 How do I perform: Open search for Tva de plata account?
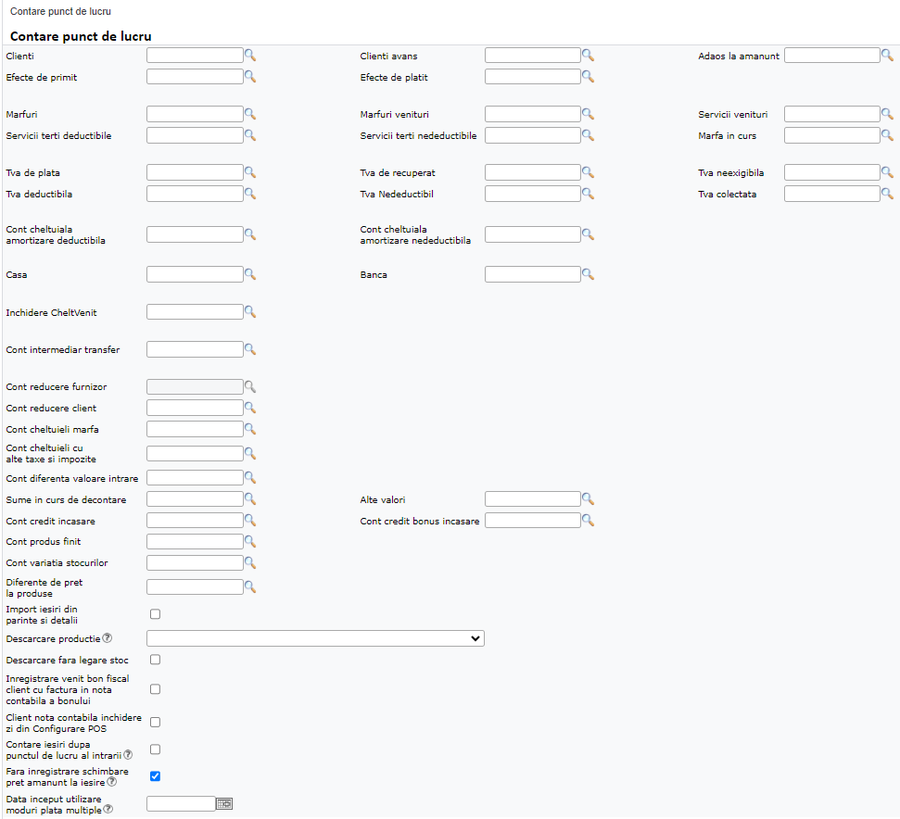tap(251, 173)
